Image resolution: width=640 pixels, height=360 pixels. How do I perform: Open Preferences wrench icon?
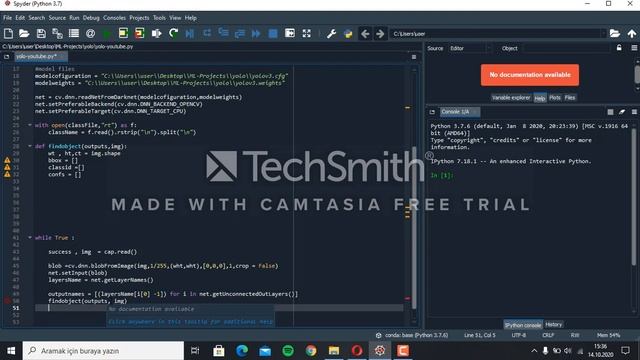tap(331, 33)
